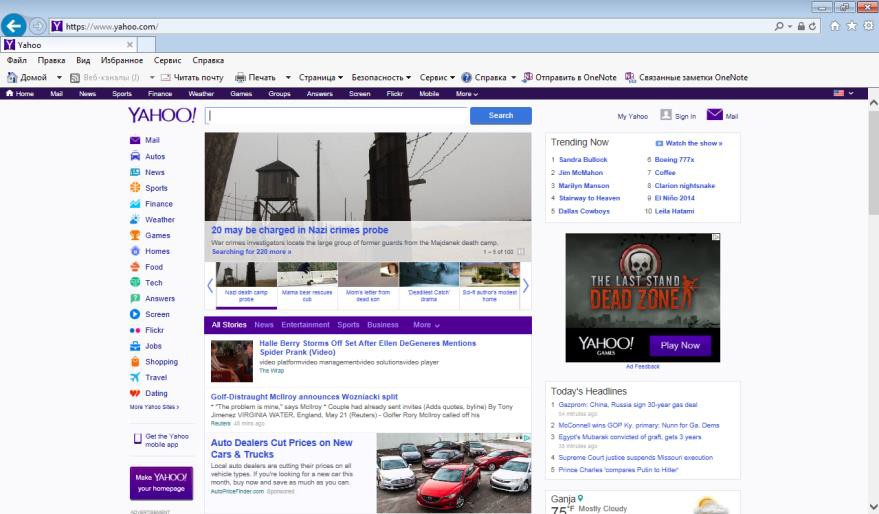Click the Games trophy icon in sidebar

pos(135,235)
